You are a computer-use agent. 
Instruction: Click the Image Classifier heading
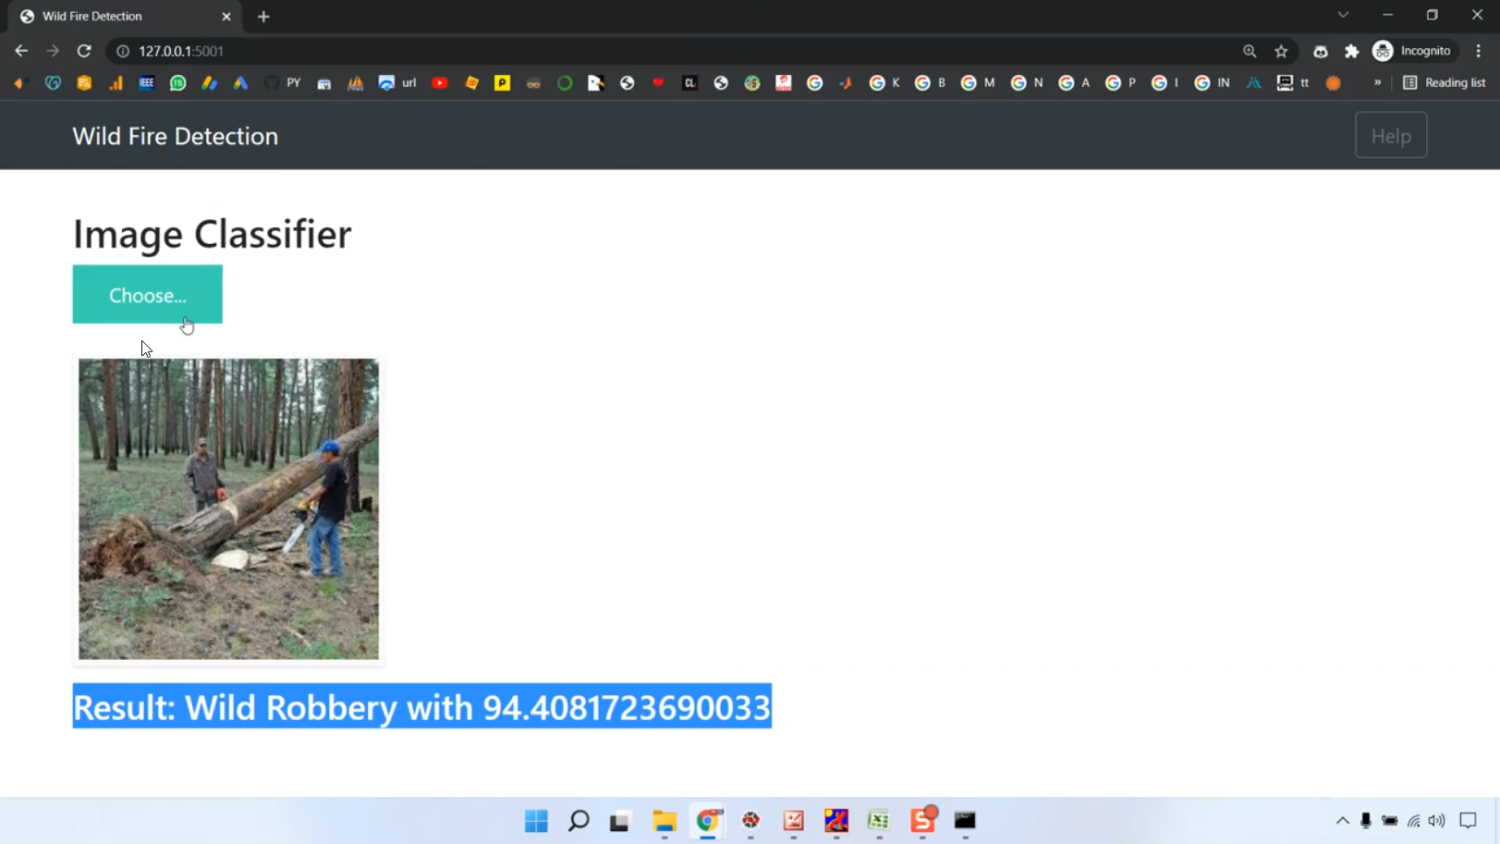pos(212,234)
